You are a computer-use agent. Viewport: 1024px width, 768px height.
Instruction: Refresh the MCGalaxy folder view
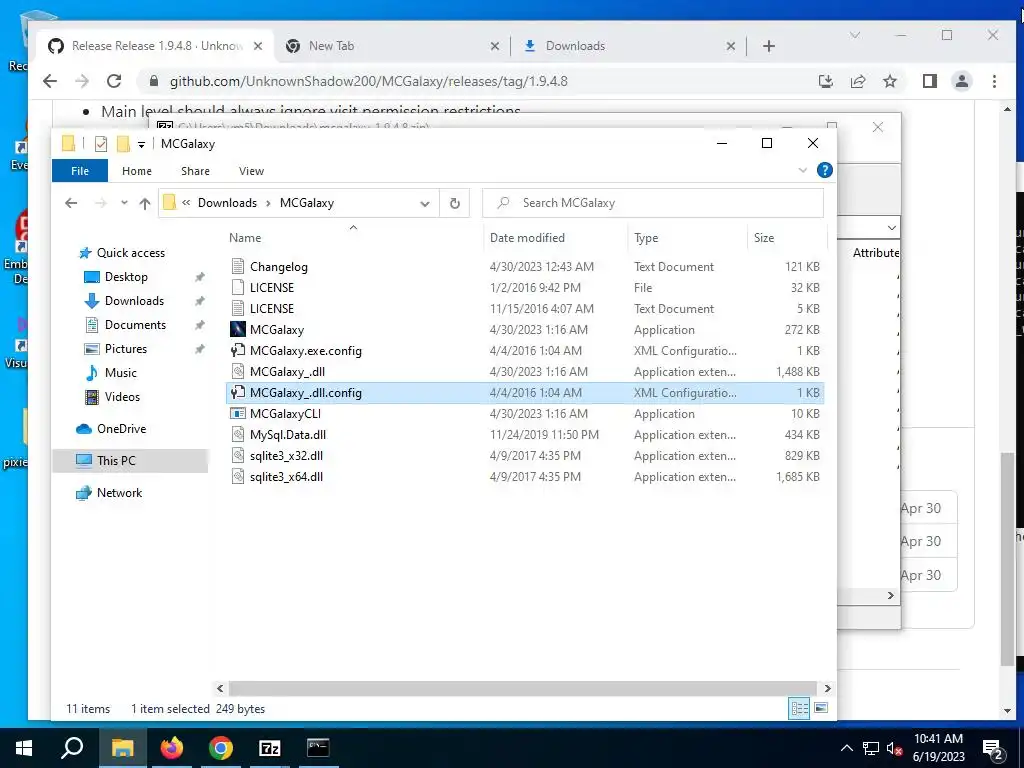coord(455,203)
